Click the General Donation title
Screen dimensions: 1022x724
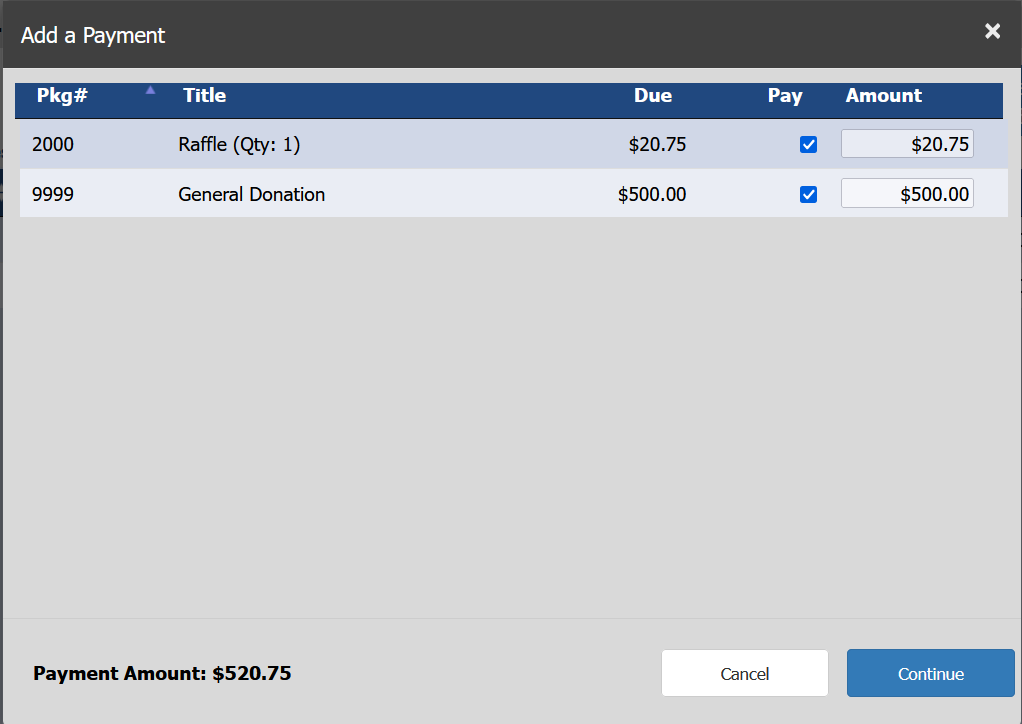(251, 194)
